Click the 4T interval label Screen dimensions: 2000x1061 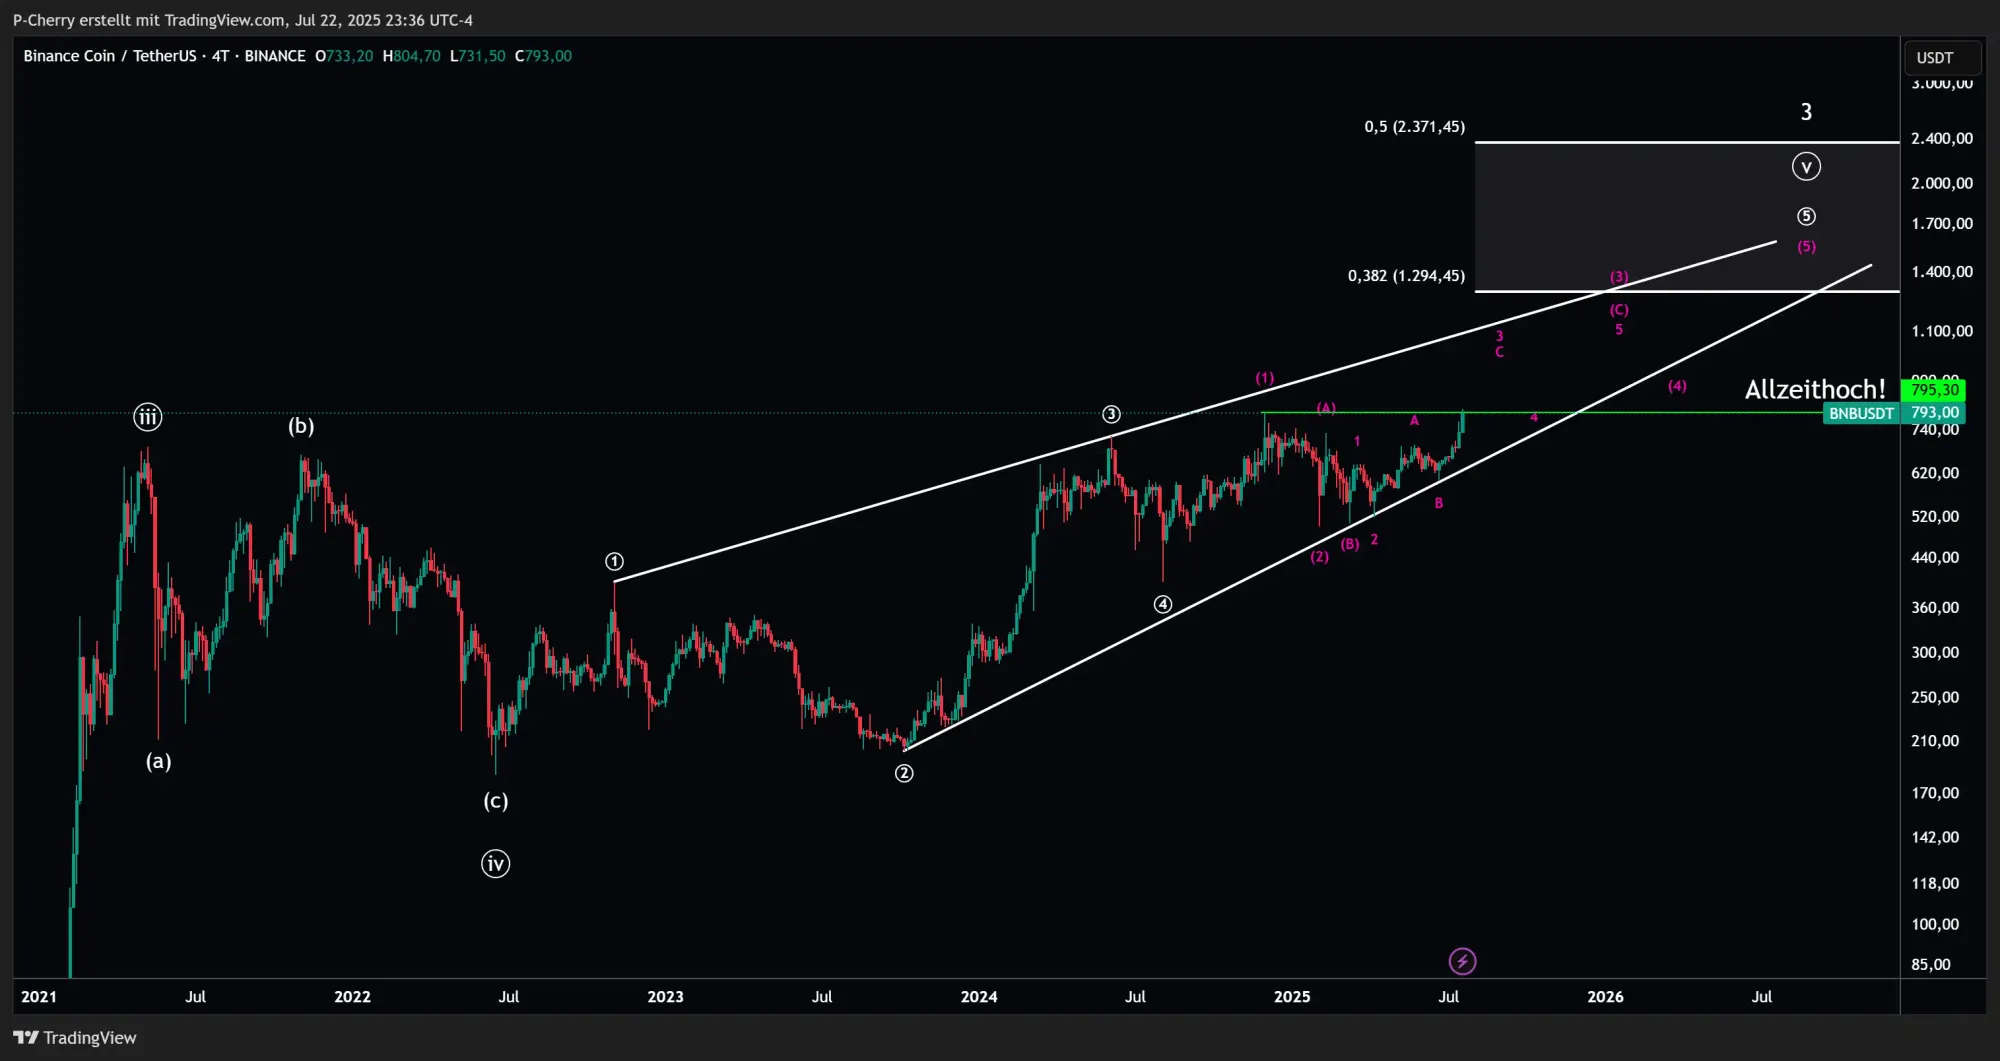pyautogui.click(x=220, y=56)
